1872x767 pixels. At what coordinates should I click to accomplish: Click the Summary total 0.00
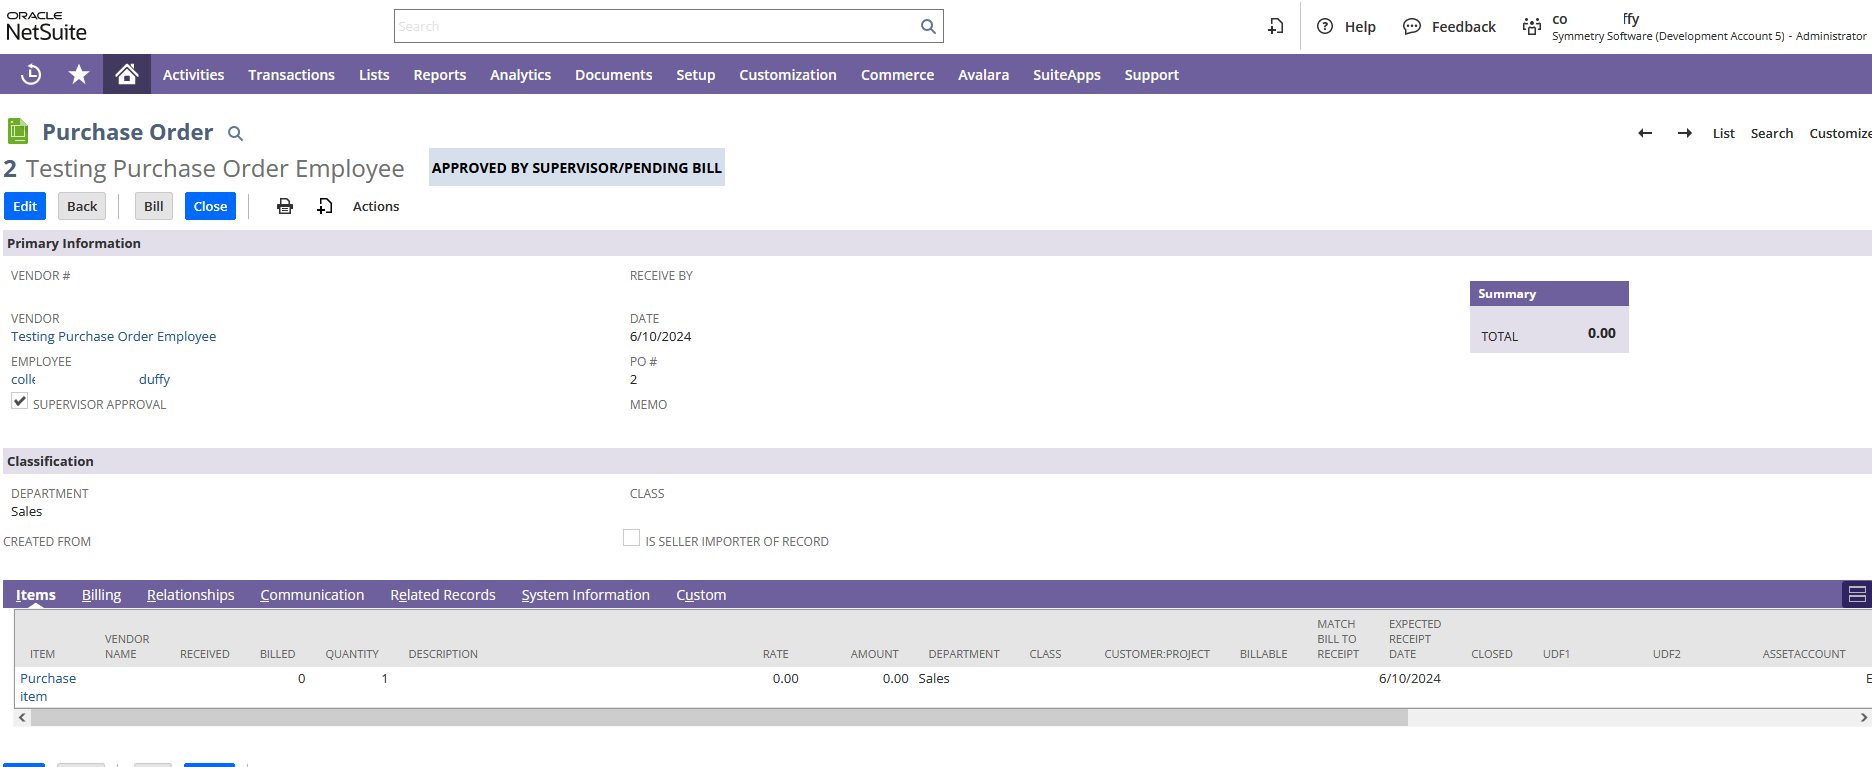(1601, 333)
